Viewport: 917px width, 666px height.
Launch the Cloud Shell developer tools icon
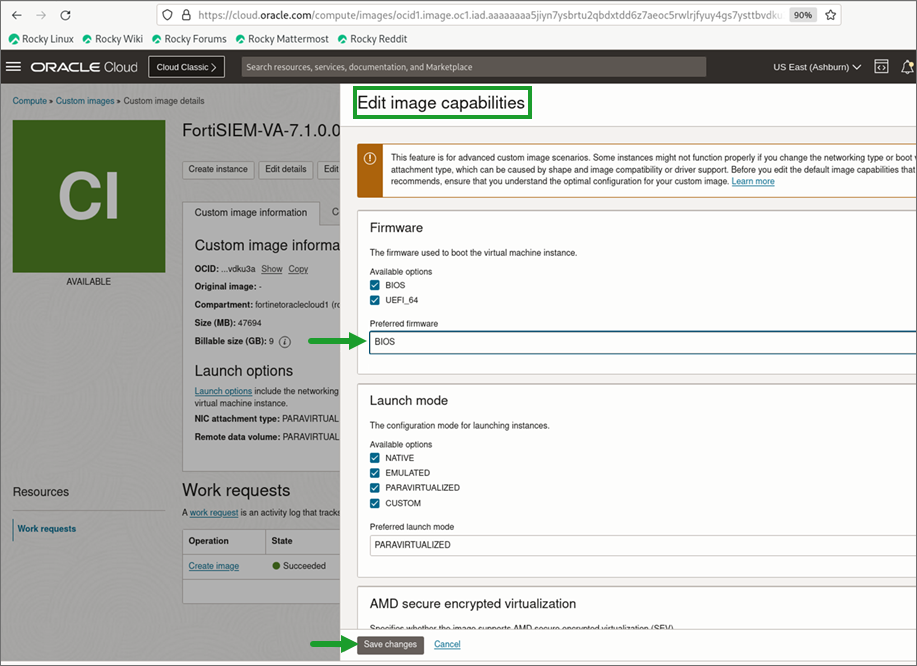[x=880, y=67]
